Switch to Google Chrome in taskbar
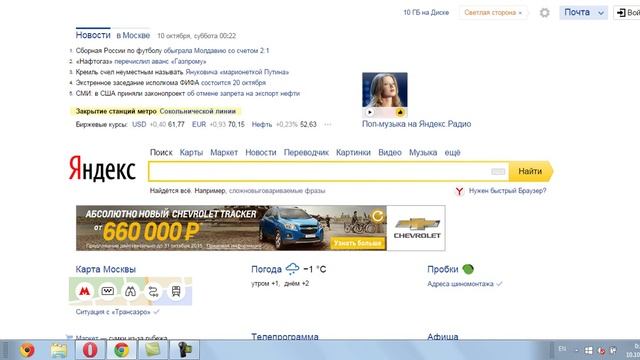640x360 pixels. point(121,350)
